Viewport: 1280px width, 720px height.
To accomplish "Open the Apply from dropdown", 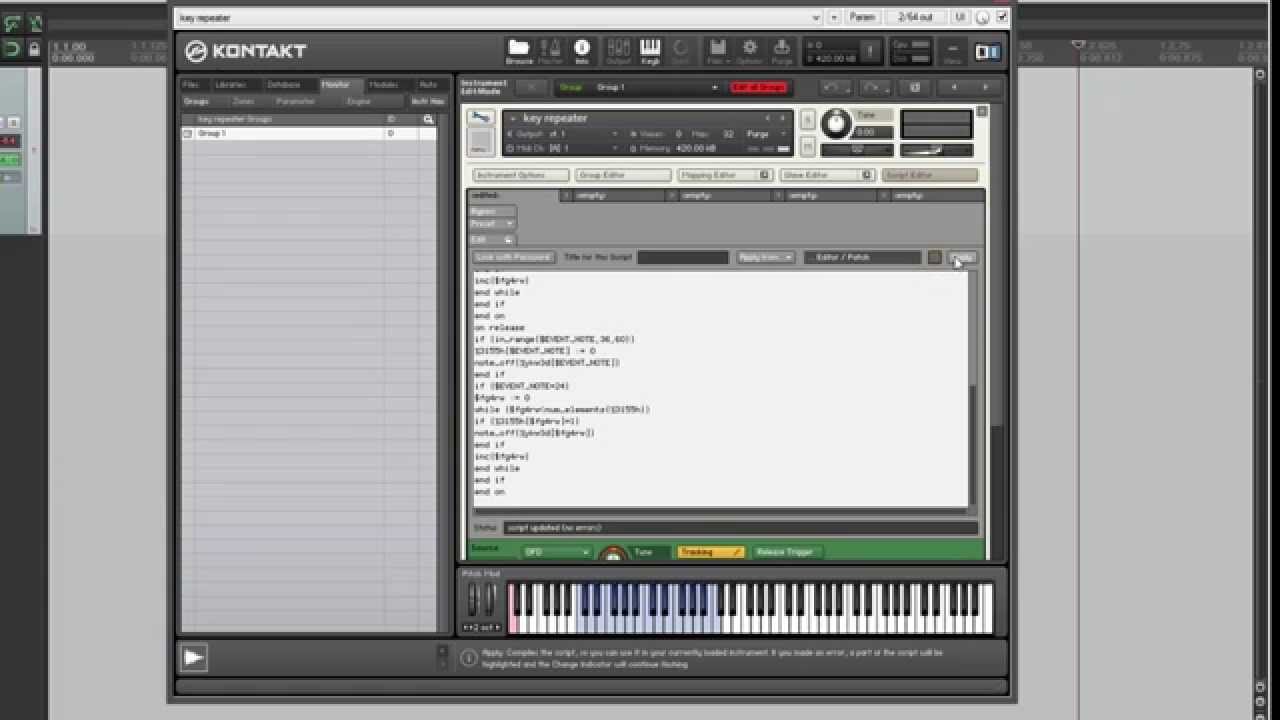I will point(765,258).
